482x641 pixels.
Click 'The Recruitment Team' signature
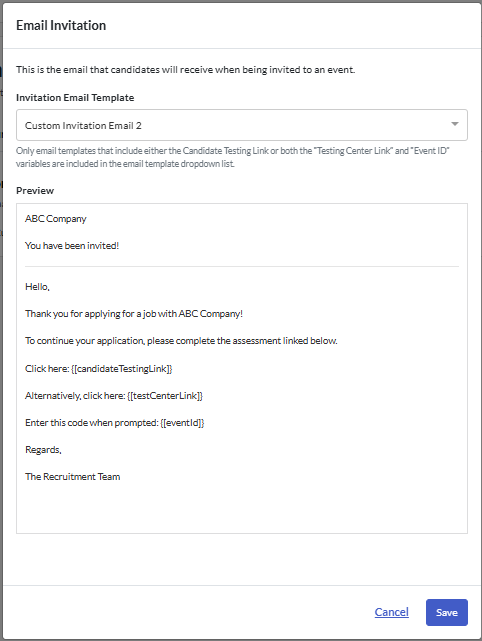coord(72,477)
